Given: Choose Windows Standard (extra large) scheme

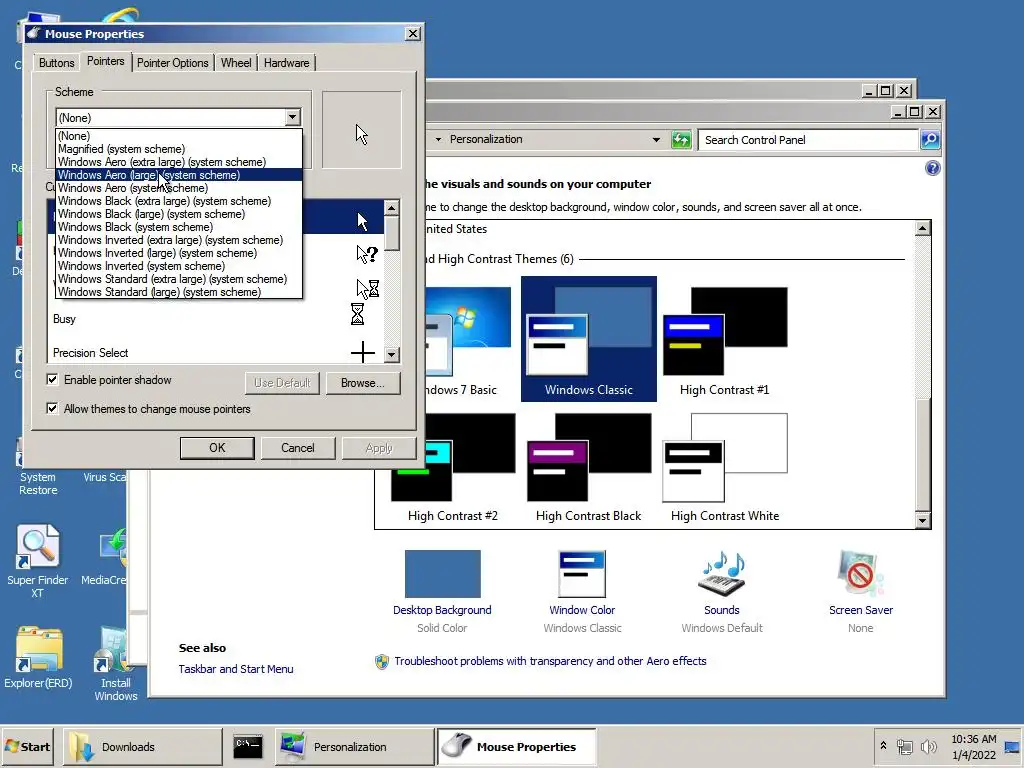Looking at the screenshot, I should pyautogui.click(x=178, y=280).
